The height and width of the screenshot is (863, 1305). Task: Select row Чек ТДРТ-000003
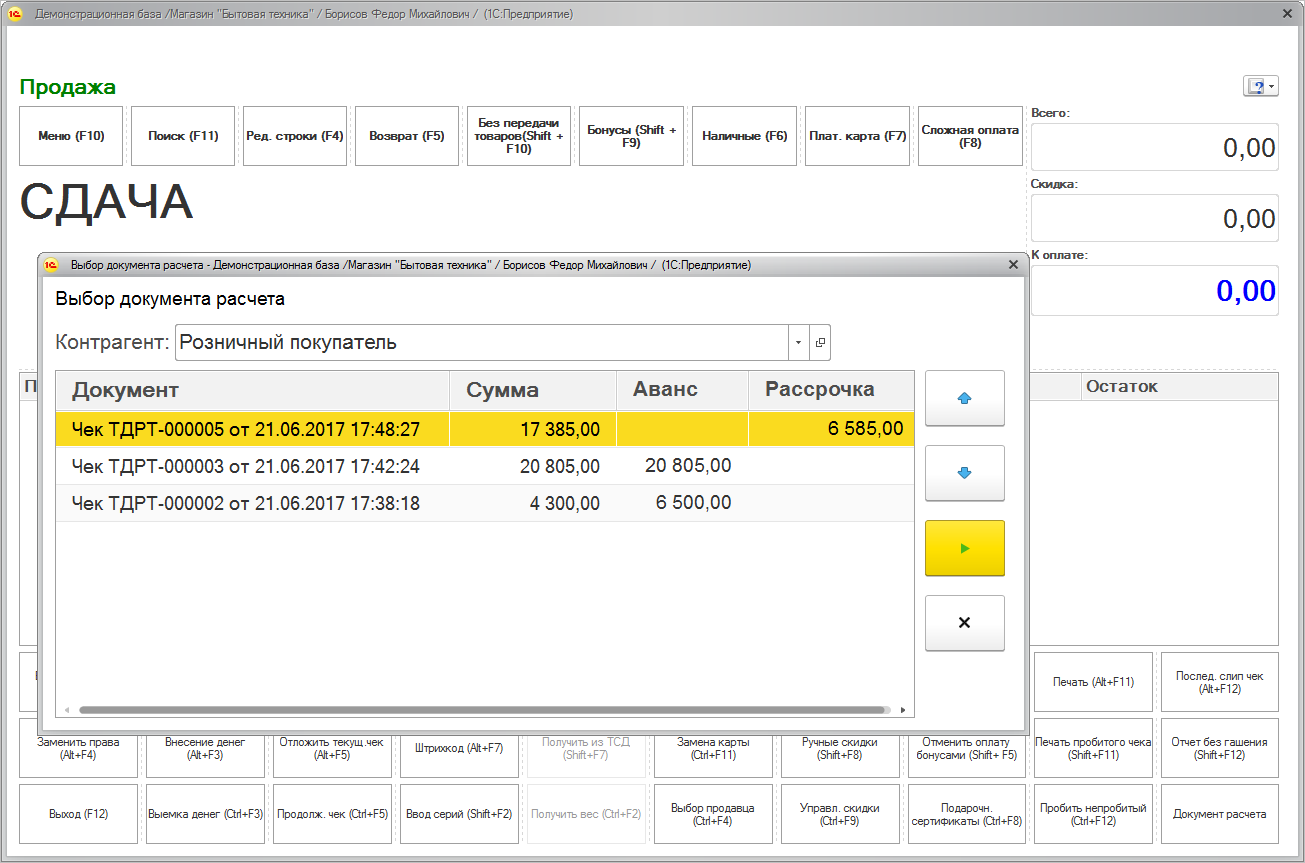[245, 466]
